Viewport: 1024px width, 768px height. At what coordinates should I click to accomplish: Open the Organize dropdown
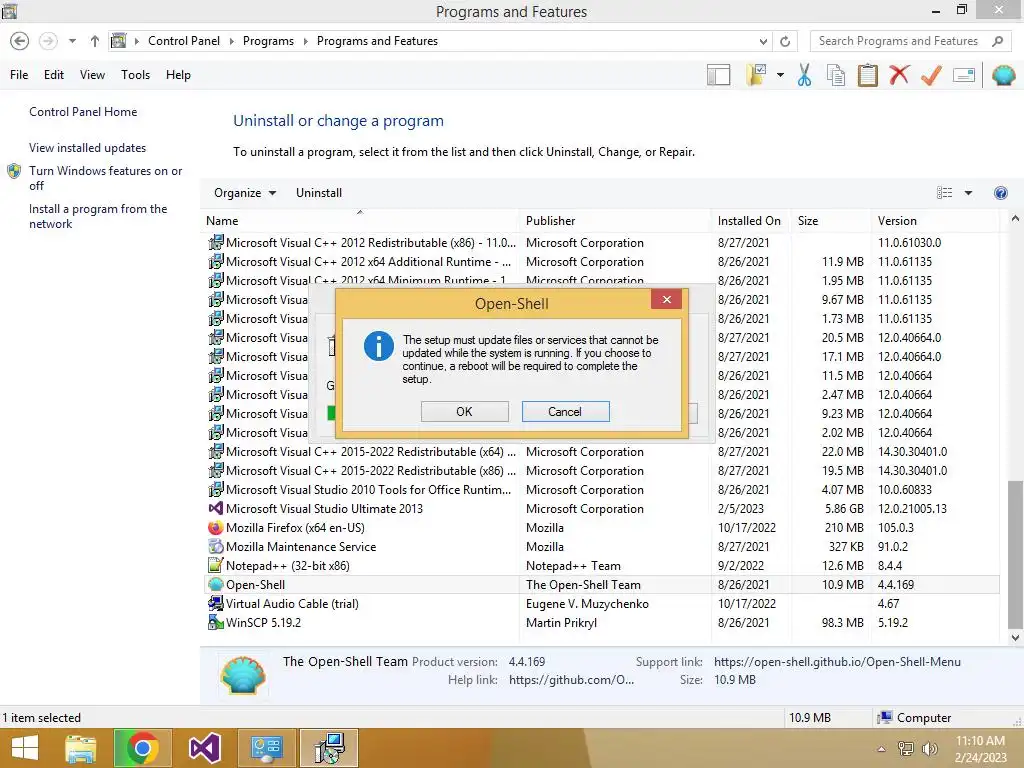(x=245, y=193)
